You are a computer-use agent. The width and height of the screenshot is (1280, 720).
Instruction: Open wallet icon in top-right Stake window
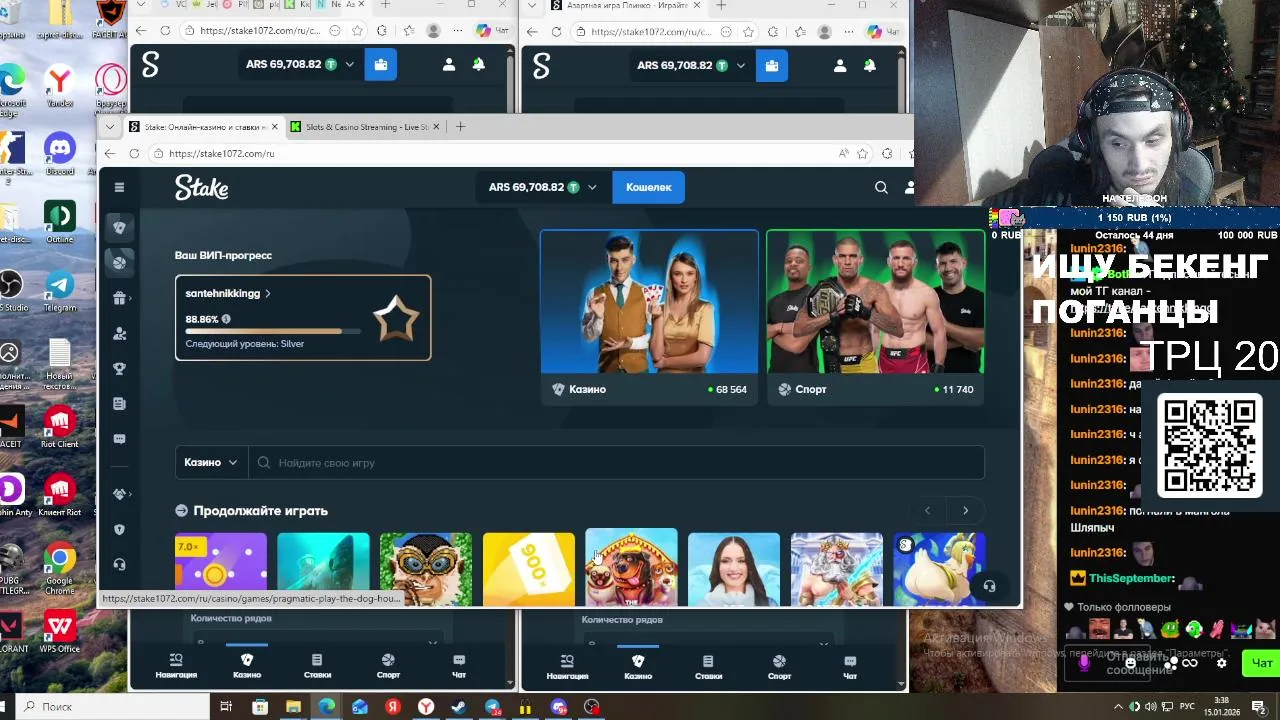point(771,66)
